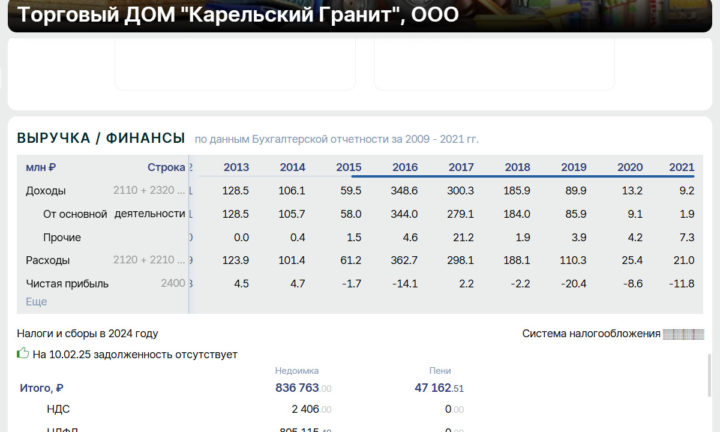Image resolution: width=720 pixels, height=432 pixels.
Task: Select the 2013 column header
Action: click(x=236, y=167)
